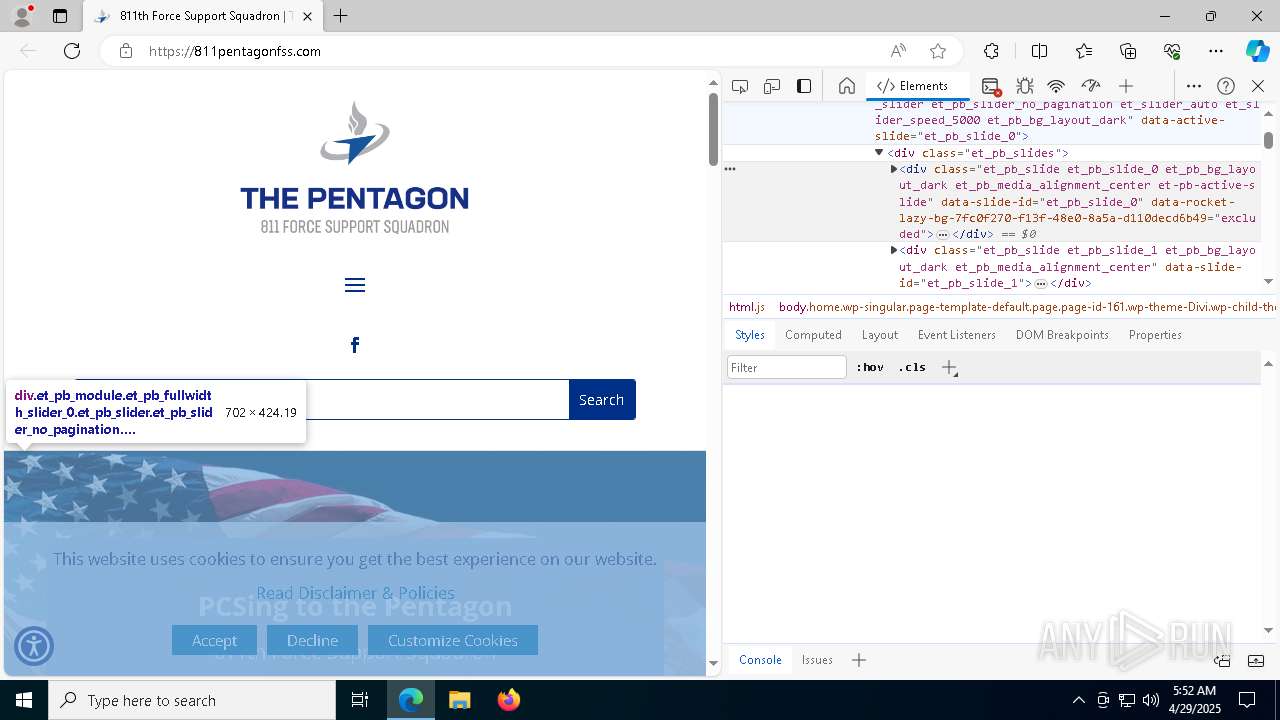Open Copilot sidebar icon
The height and width of the screenshot is (720, 1280).
1257,51
